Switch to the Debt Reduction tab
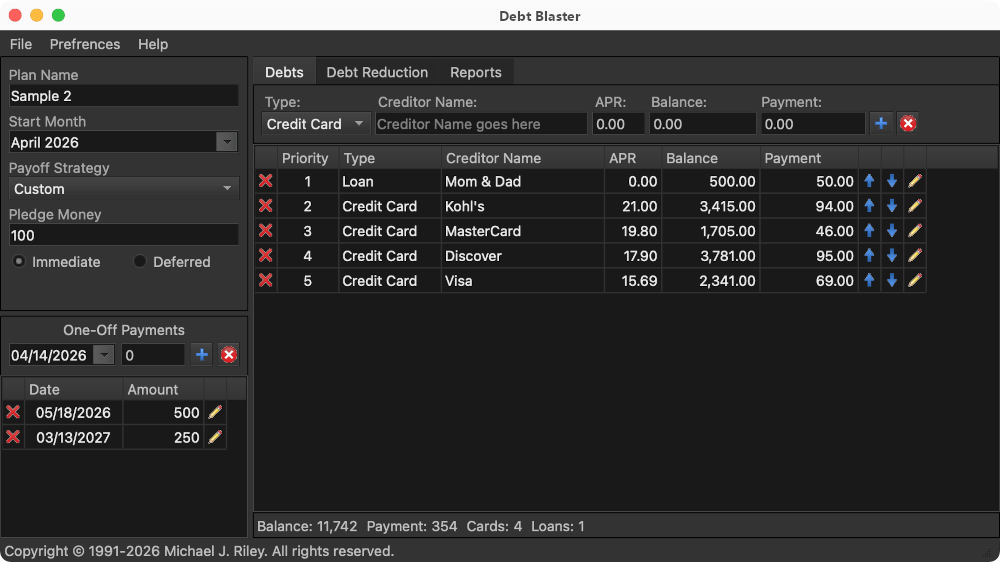Viewport: 1000px width, 562px height. [377, 72]
